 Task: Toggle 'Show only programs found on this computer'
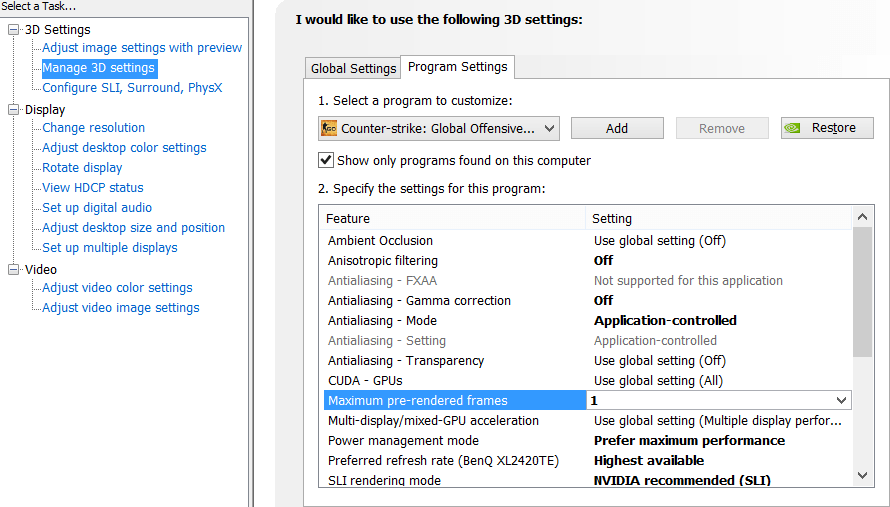326,160
